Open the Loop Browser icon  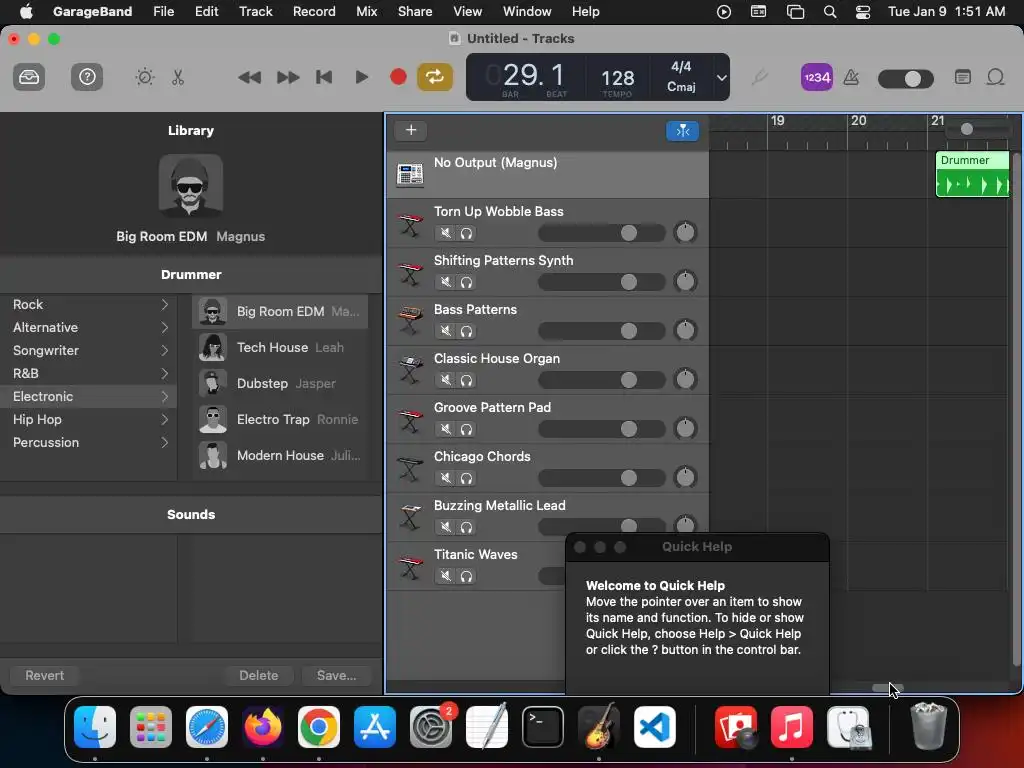995,77
